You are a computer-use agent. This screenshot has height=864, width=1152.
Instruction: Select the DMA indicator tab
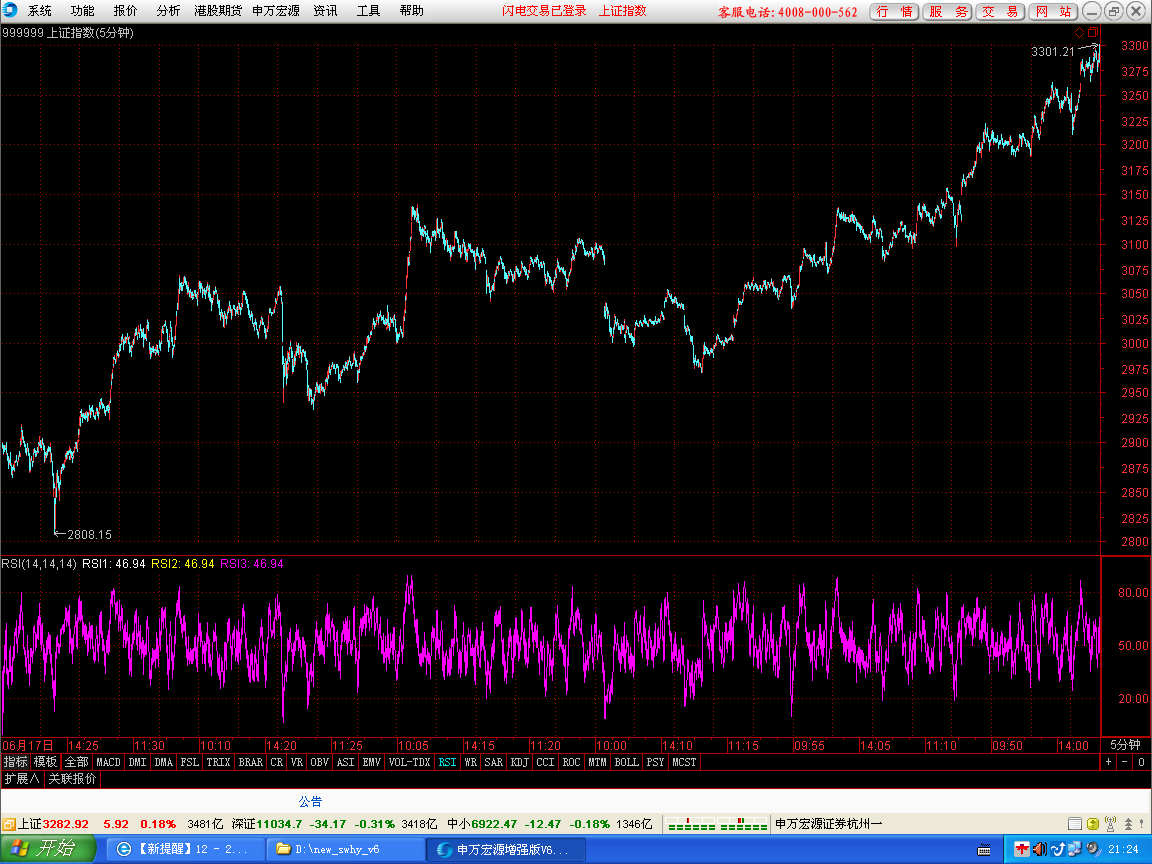[164, 762]
